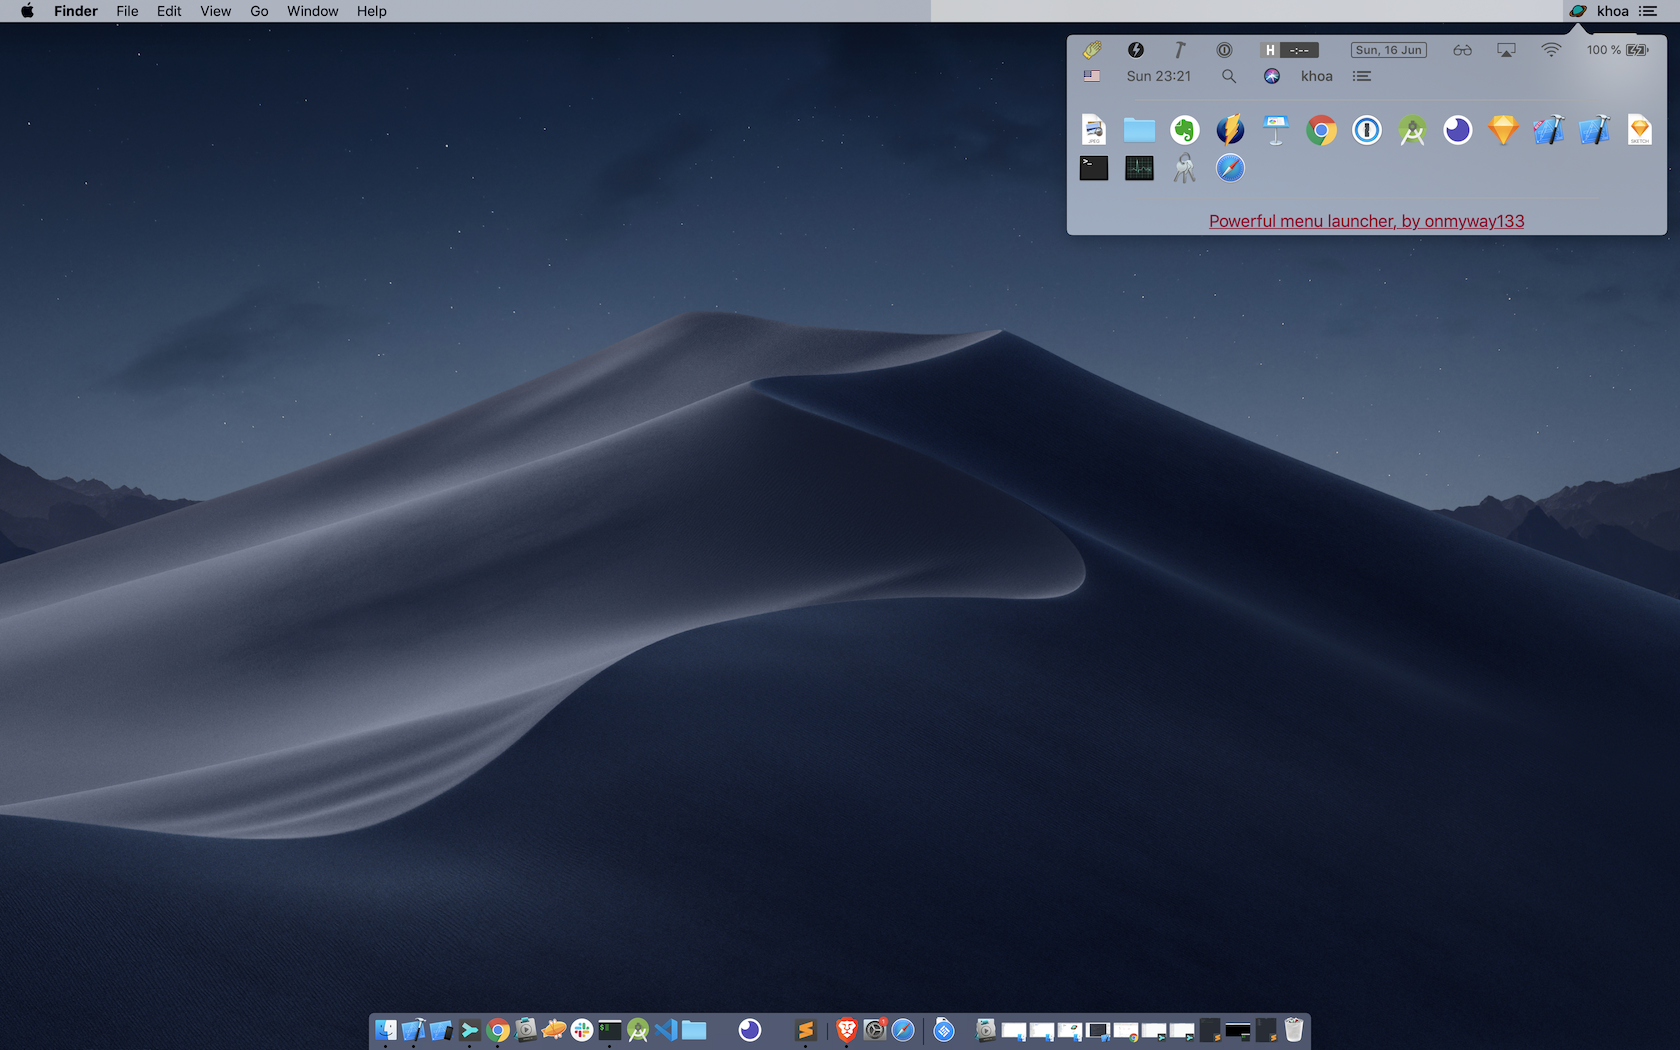Open the Insomnia moon icon
The width and height of the screenshot is (1680, 1050).
(1457, 130)
